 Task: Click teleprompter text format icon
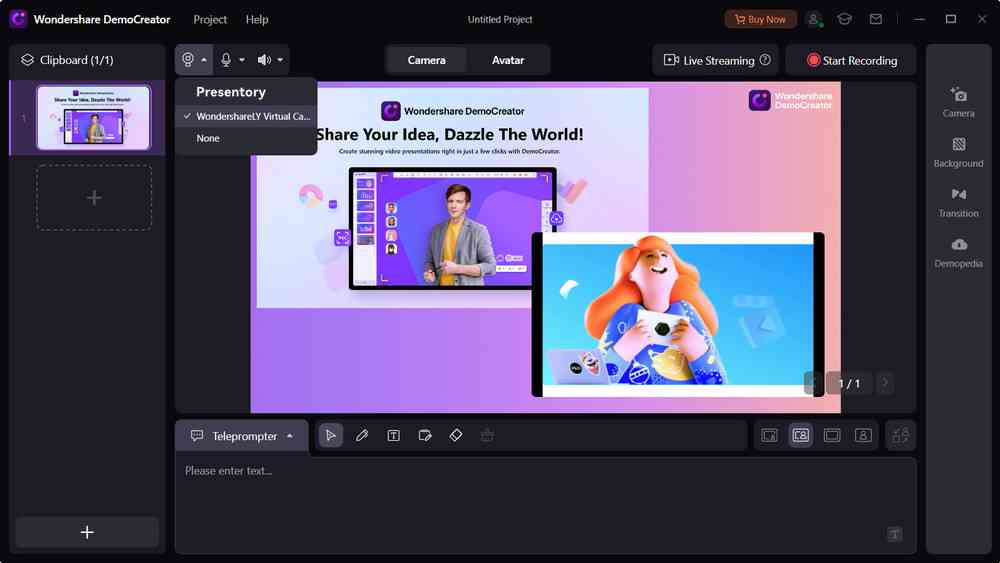coord(894,534)
